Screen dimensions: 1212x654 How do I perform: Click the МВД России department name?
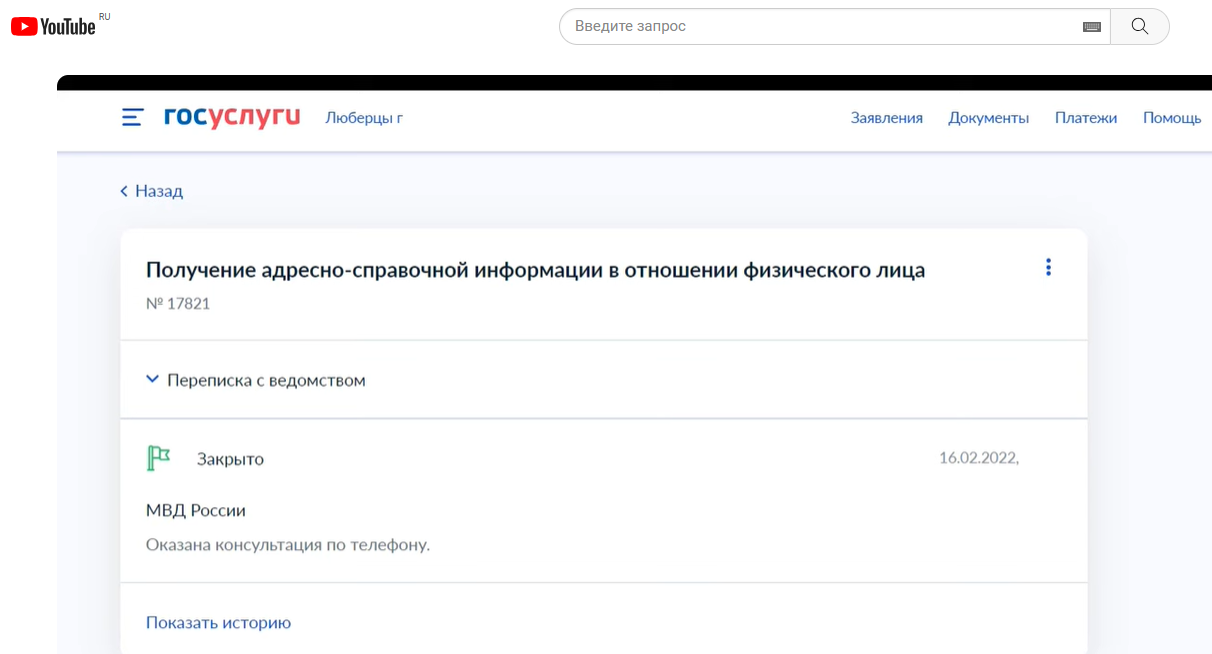(196, 510)
